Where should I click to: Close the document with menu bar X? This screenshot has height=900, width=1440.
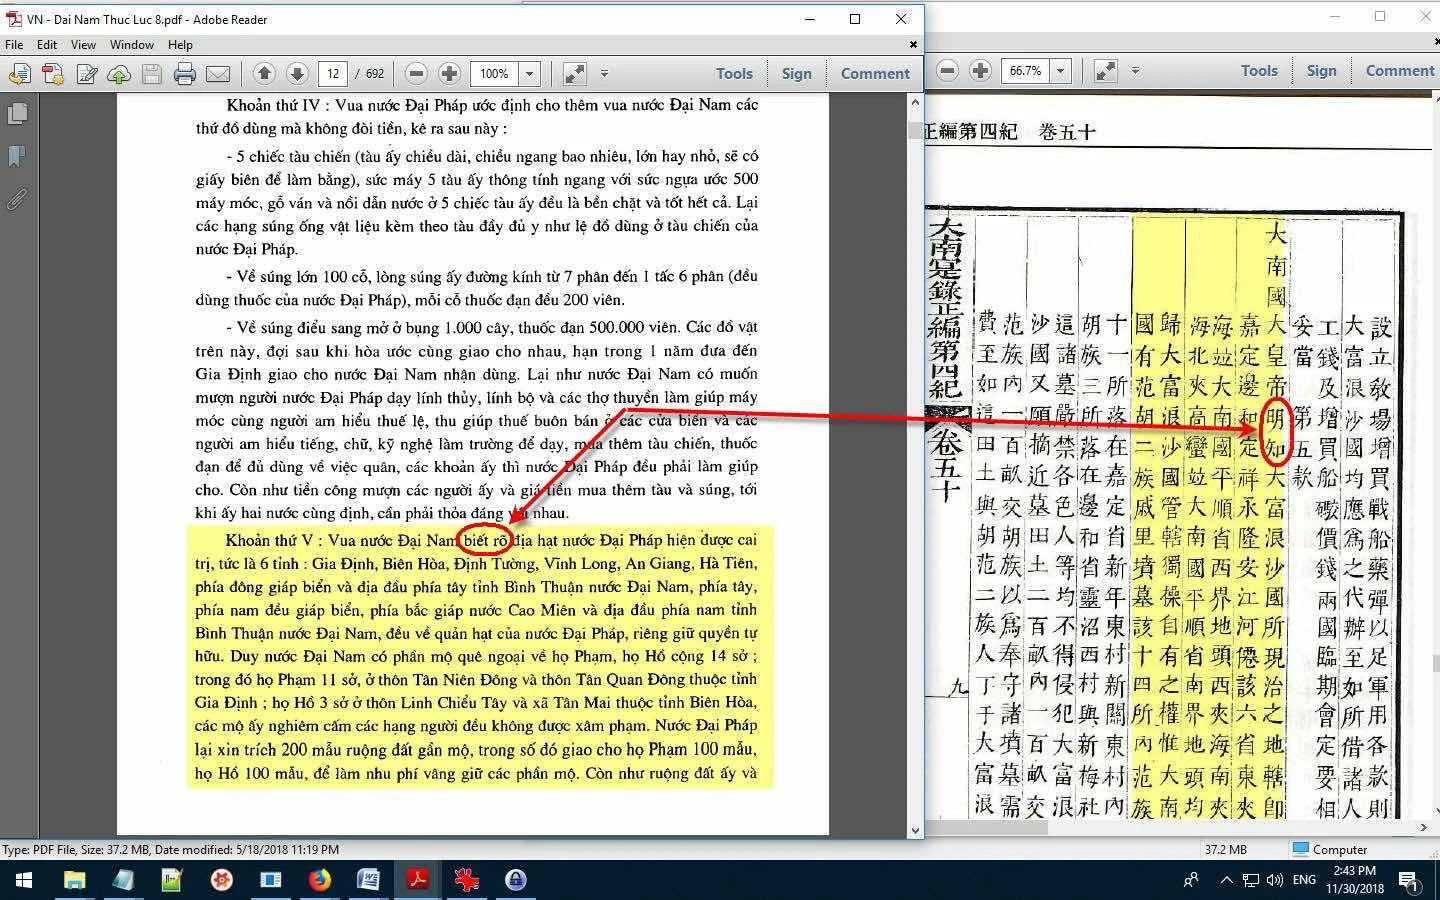click(913, 45)
